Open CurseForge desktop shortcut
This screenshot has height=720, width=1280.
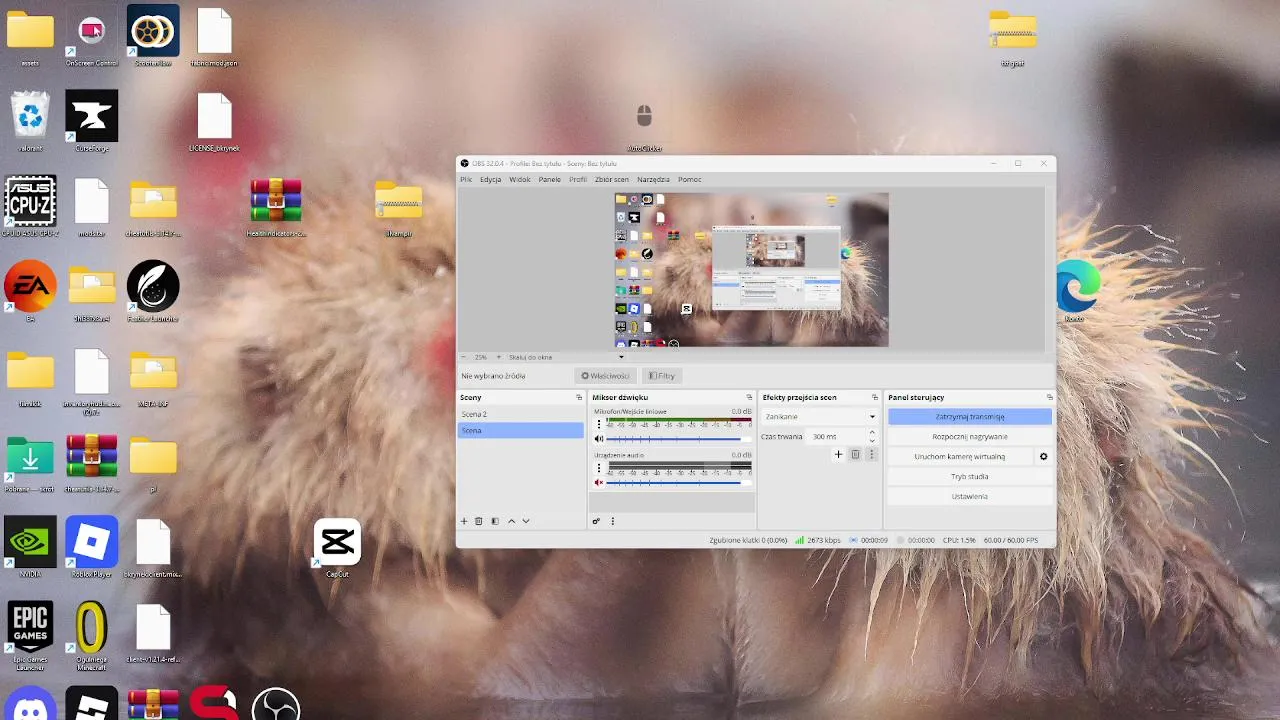pos(92,121)
